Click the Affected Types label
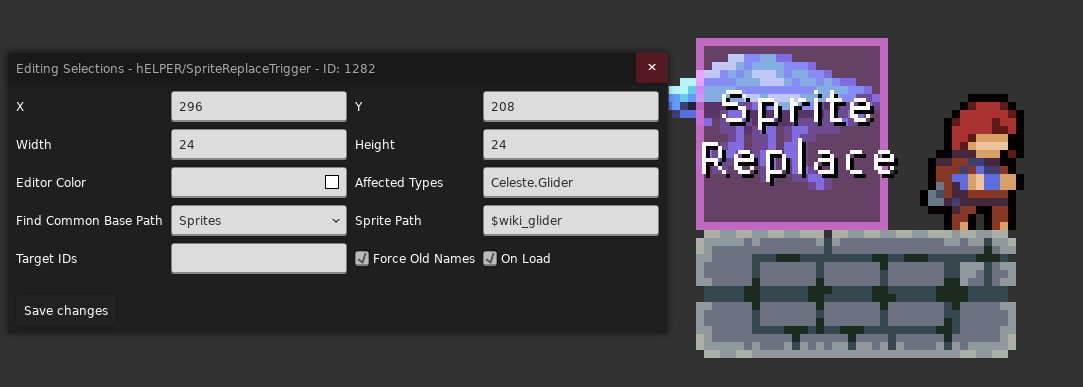The height and width of the screenshot is (387, 1083). 399,182
